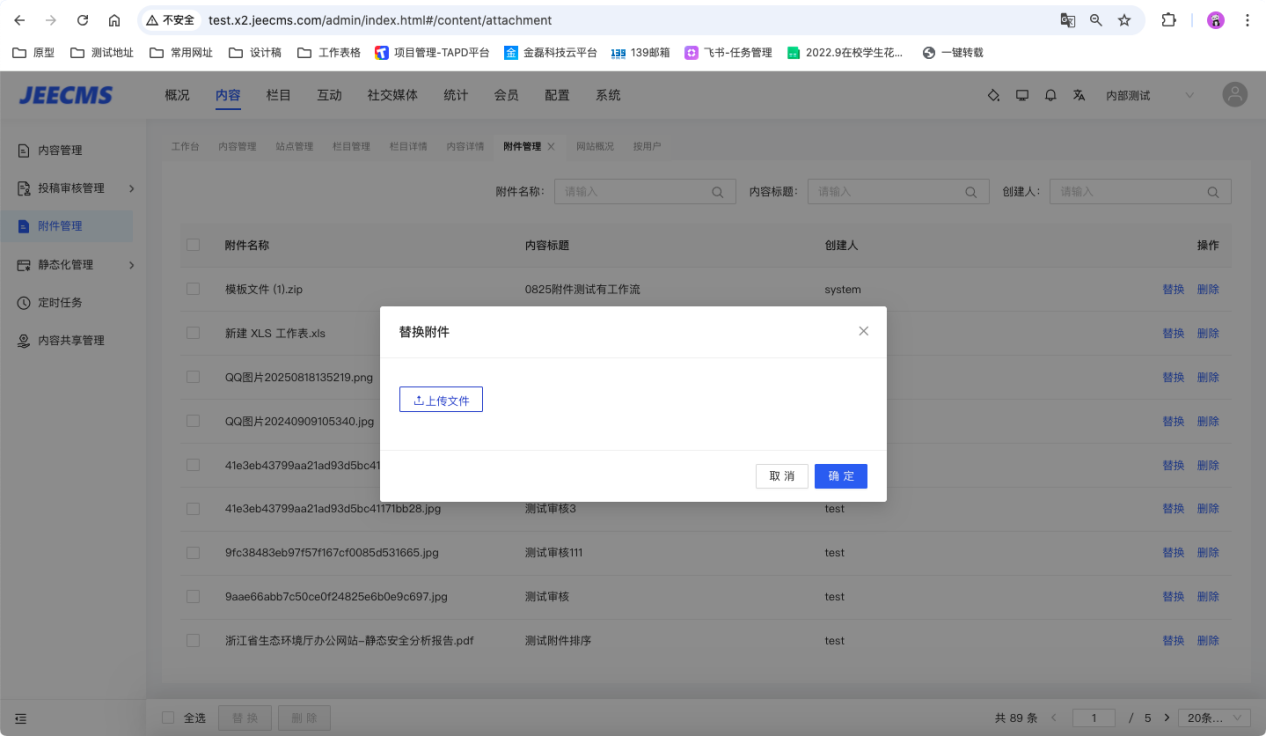Click the theme paint bucket icon in header

[993, 95]
